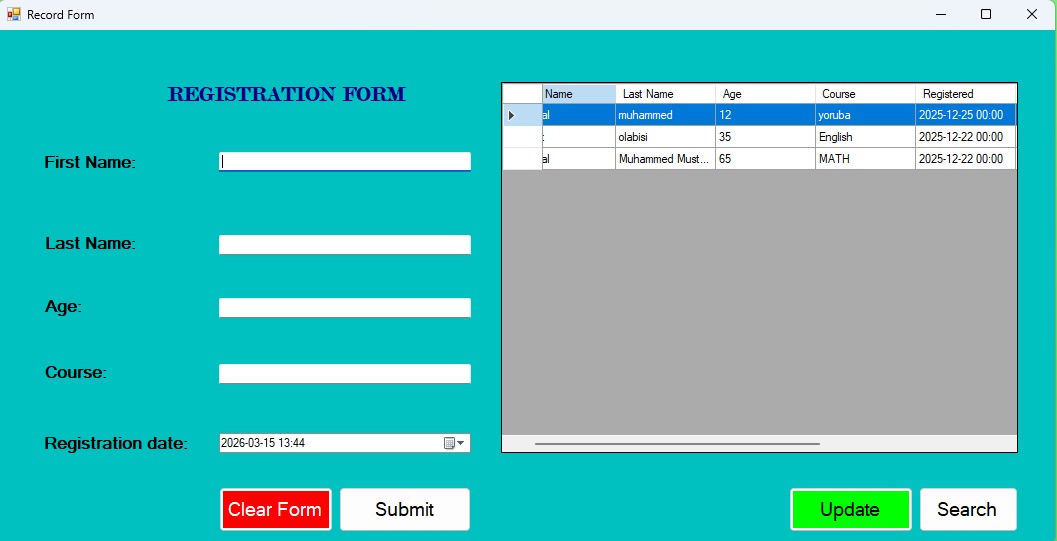This screenshot has width=1057, height=541.
Task: Click the Registered column header
Action: 964,94
